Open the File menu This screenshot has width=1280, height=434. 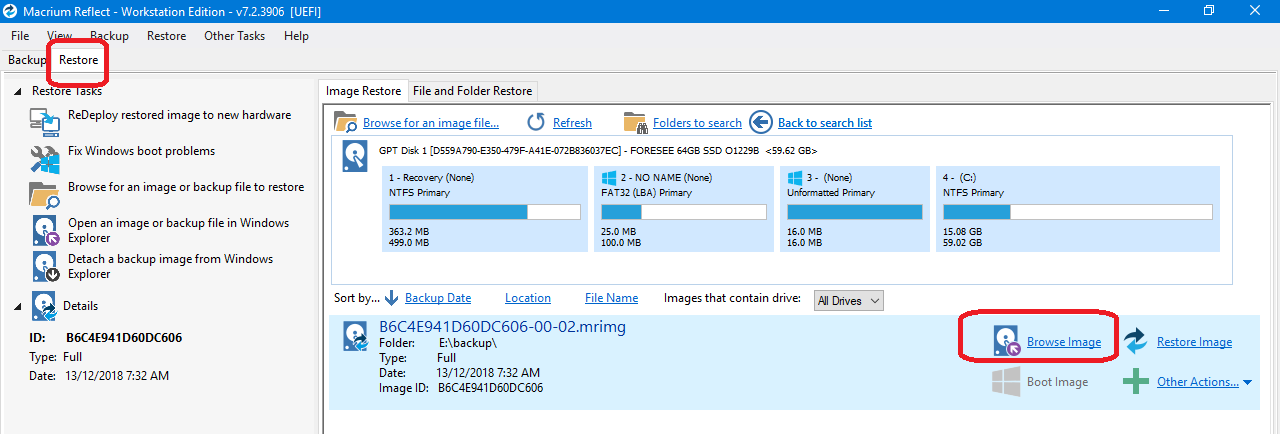coord(20,35)
